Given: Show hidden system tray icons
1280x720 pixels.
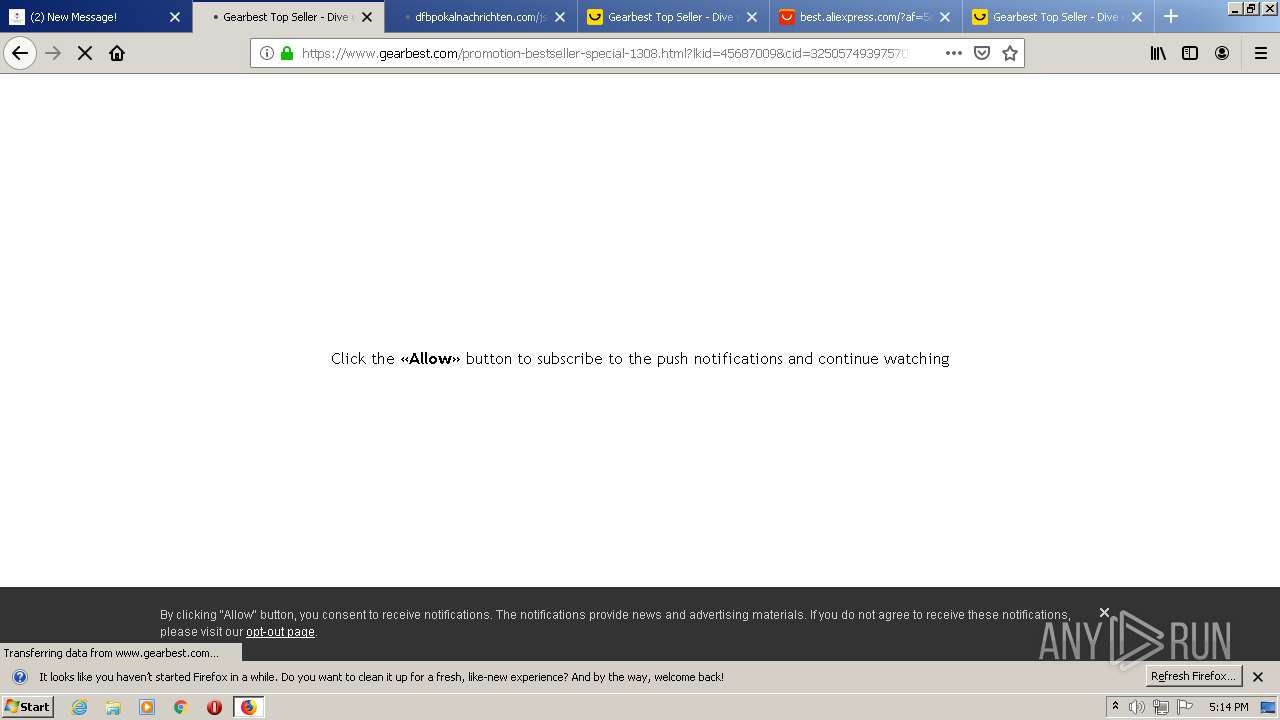Looking at the screenshot, I should (x=1116, y=707).
